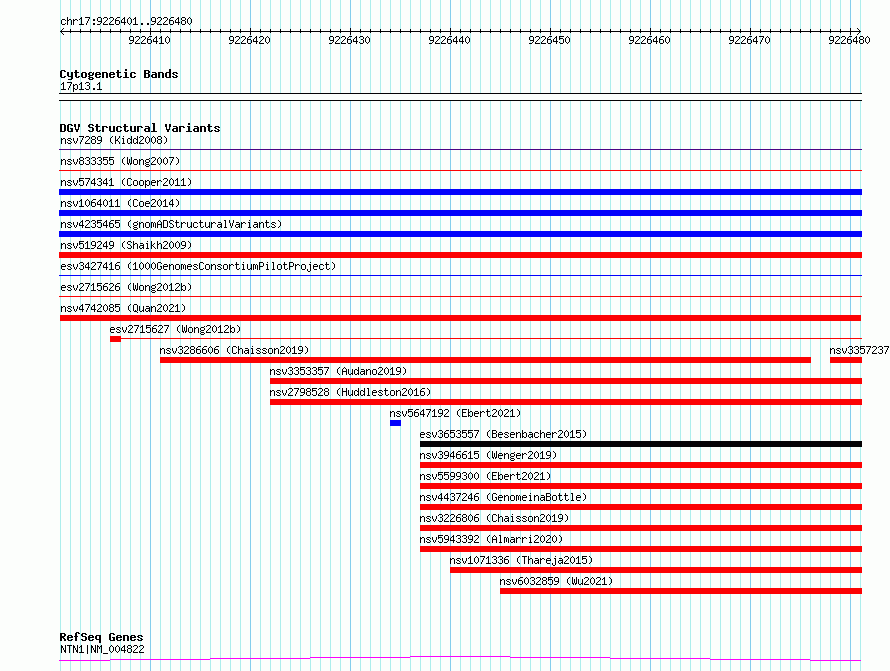Click ruler position 9226460
The image size is (890, 671).
click(x=649, y=40)
